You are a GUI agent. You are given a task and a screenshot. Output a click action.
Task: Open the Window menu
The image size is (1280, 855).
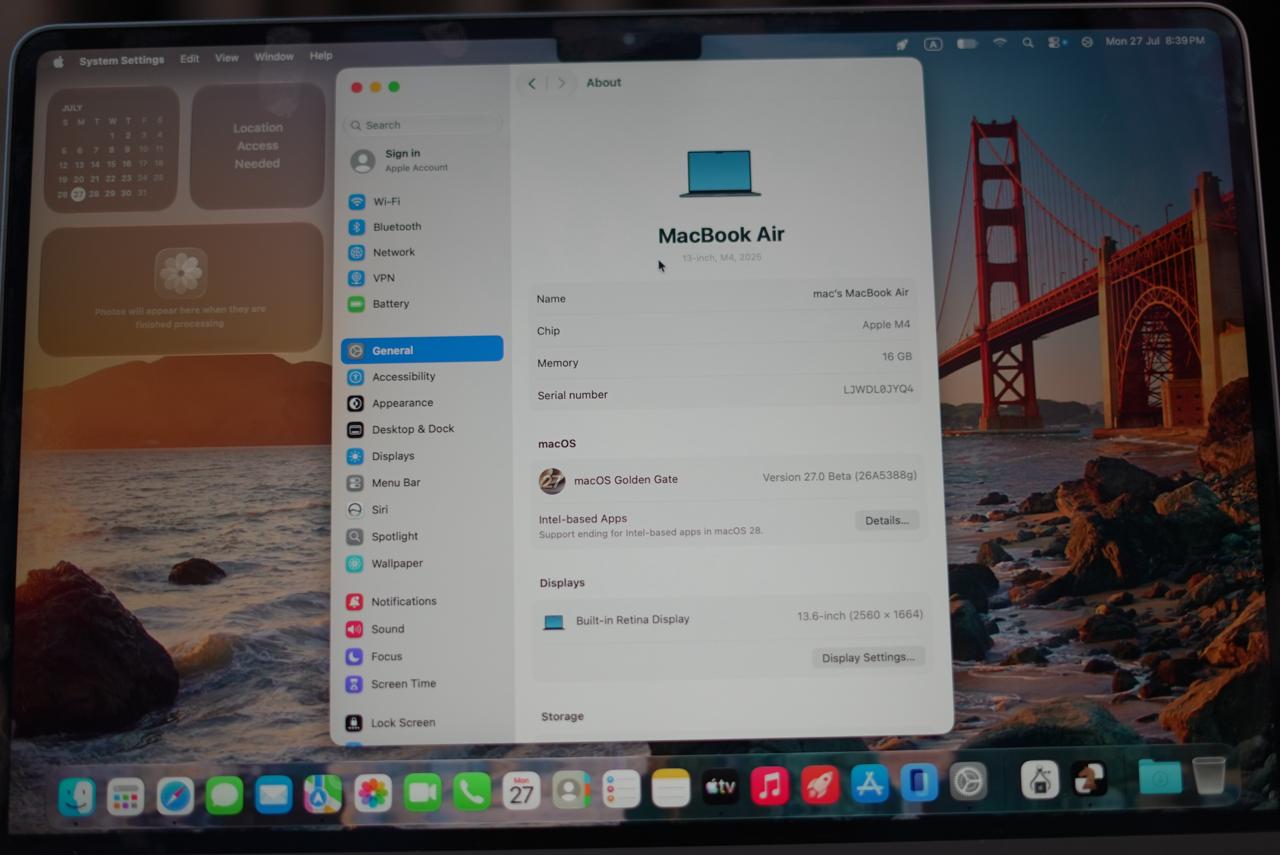click(274, 57)
